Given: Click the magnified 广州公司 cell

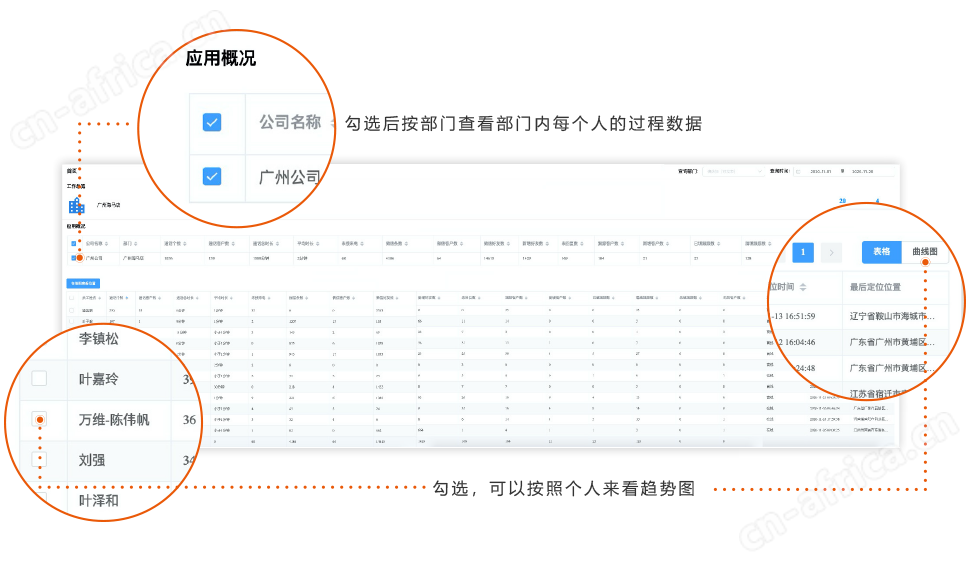Looking at the screenshot, I should (290, 178).
